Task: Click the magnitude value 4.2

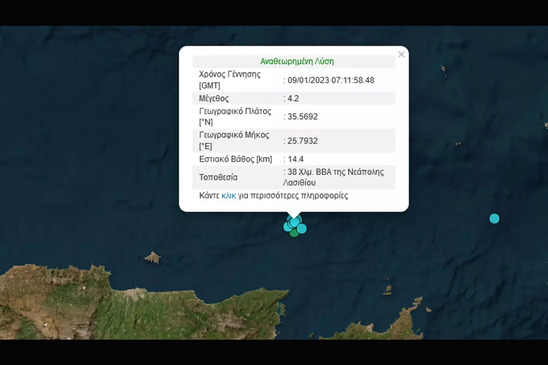Action: pyautogui.click(x=293, y=98)
